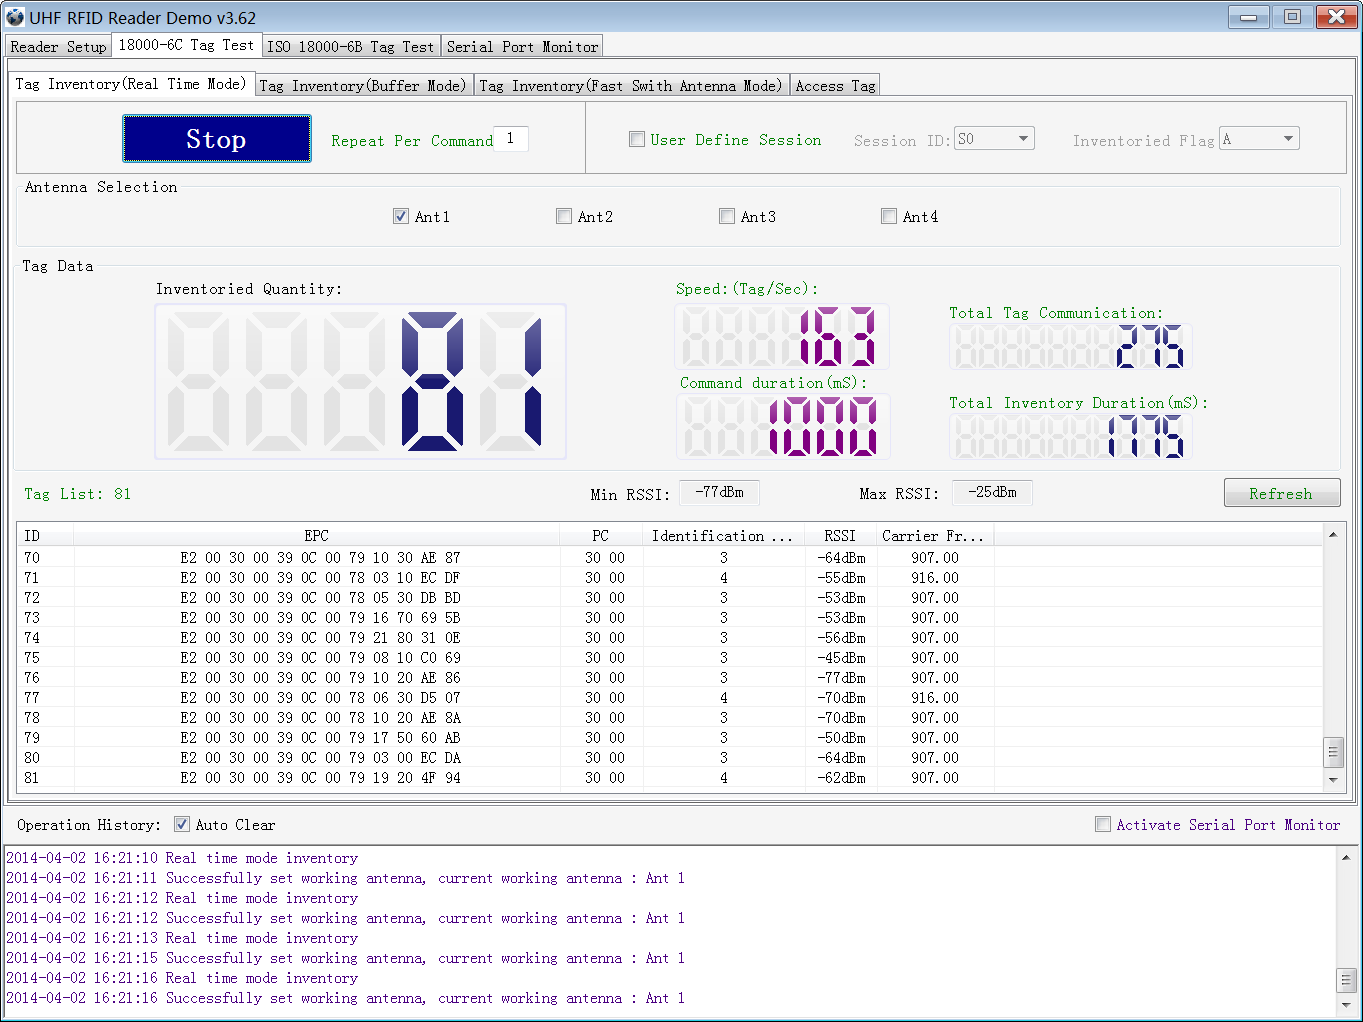1363x1022 pixels.
Task: Sort the tag list by RSSI column header
Action: point(840,536)
